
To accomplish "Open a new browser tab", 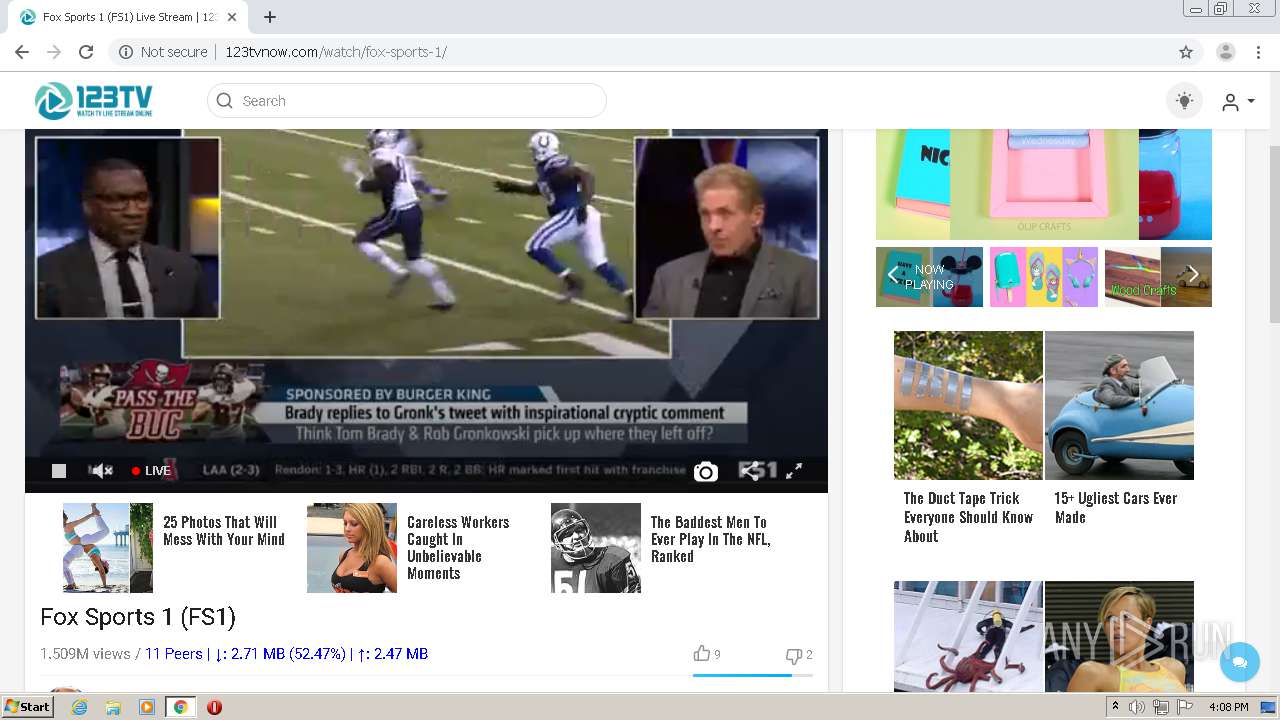I will [x=270, y=17].
